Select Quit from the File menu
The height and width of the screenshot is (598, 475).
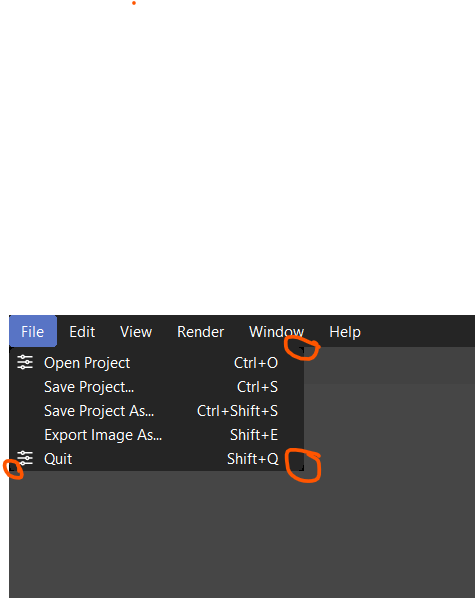(x=156, y=459)
